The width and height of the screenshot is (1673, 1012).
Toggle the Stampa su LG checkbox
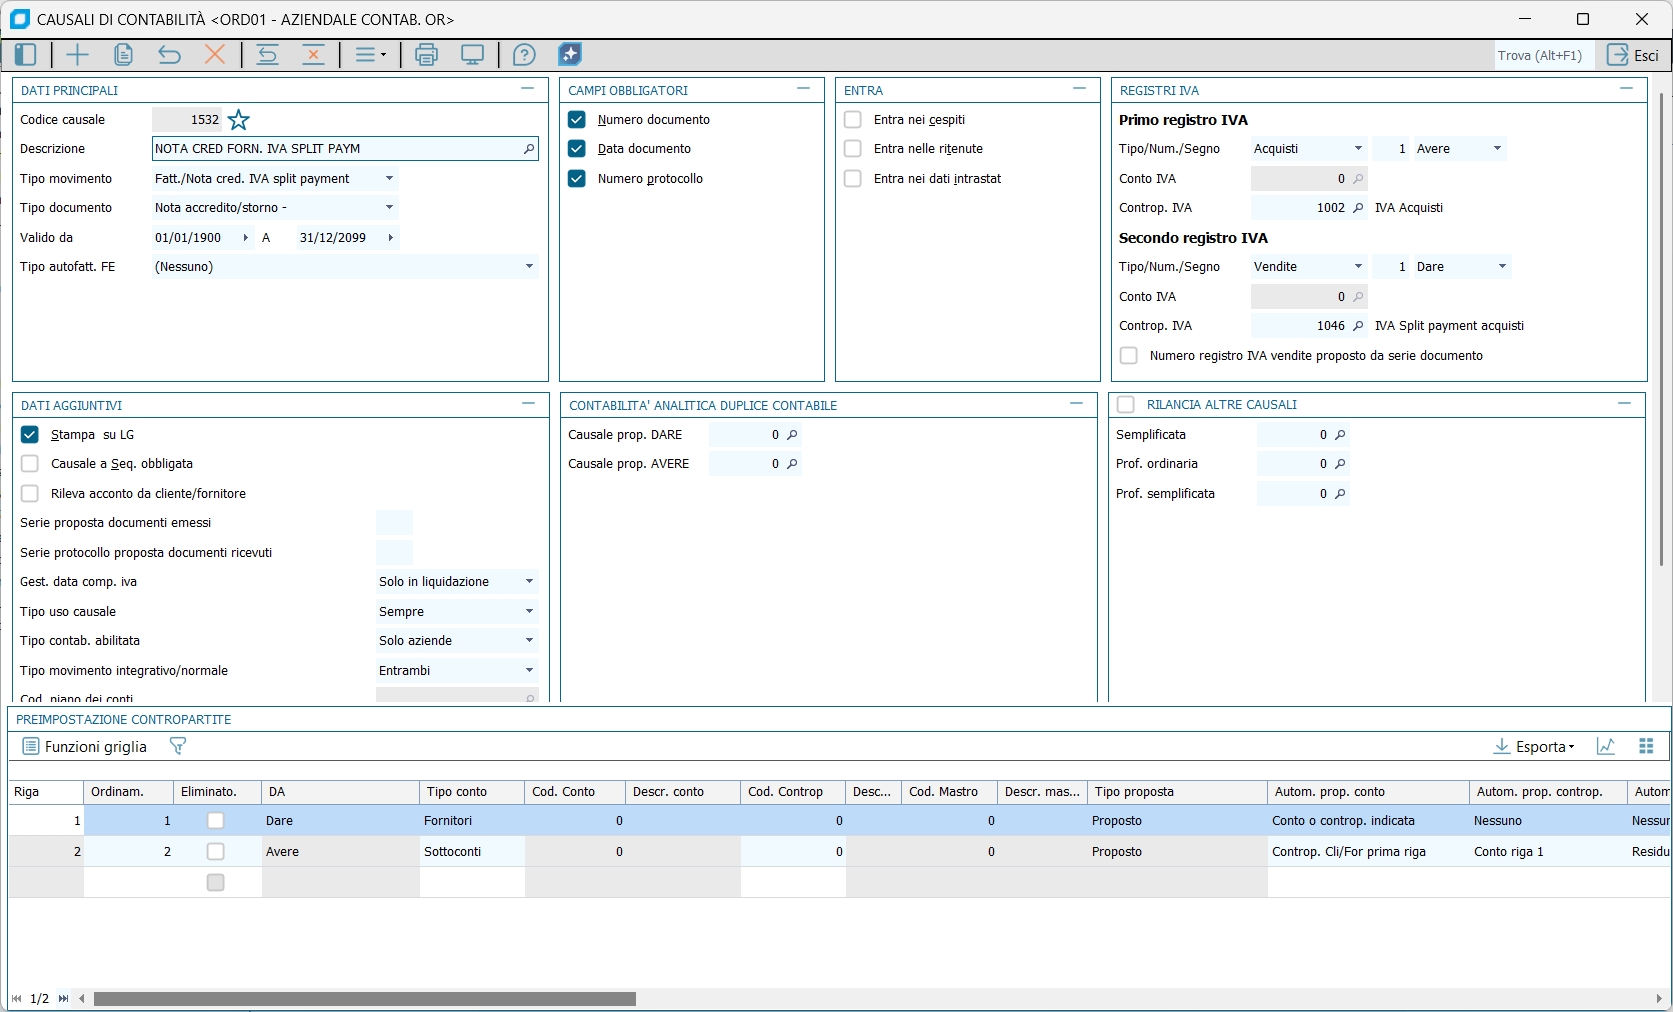tap(30, 435)
